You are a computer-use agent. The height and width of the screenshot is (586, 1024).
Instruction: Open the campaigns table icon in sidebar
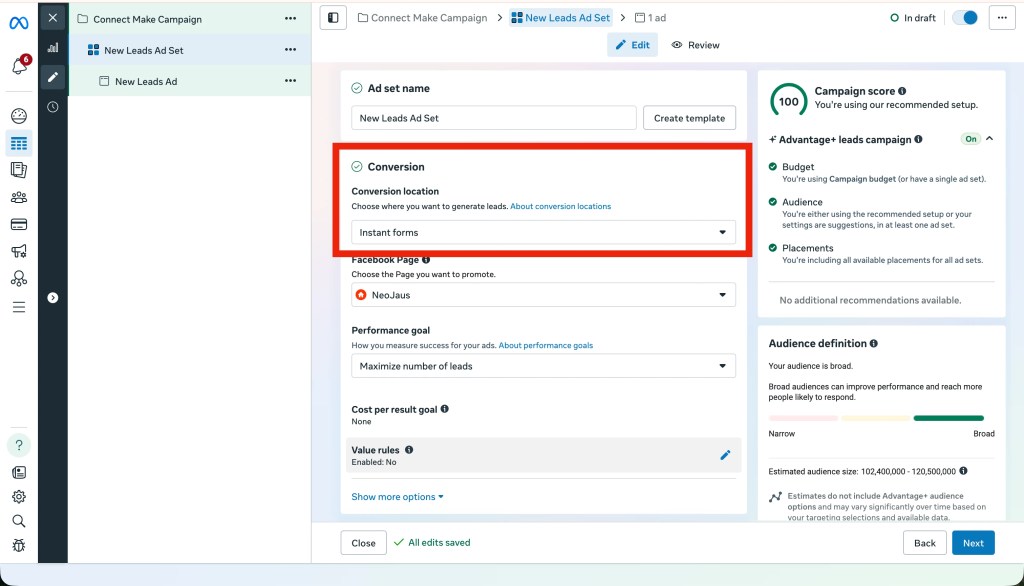pos(18,143)
